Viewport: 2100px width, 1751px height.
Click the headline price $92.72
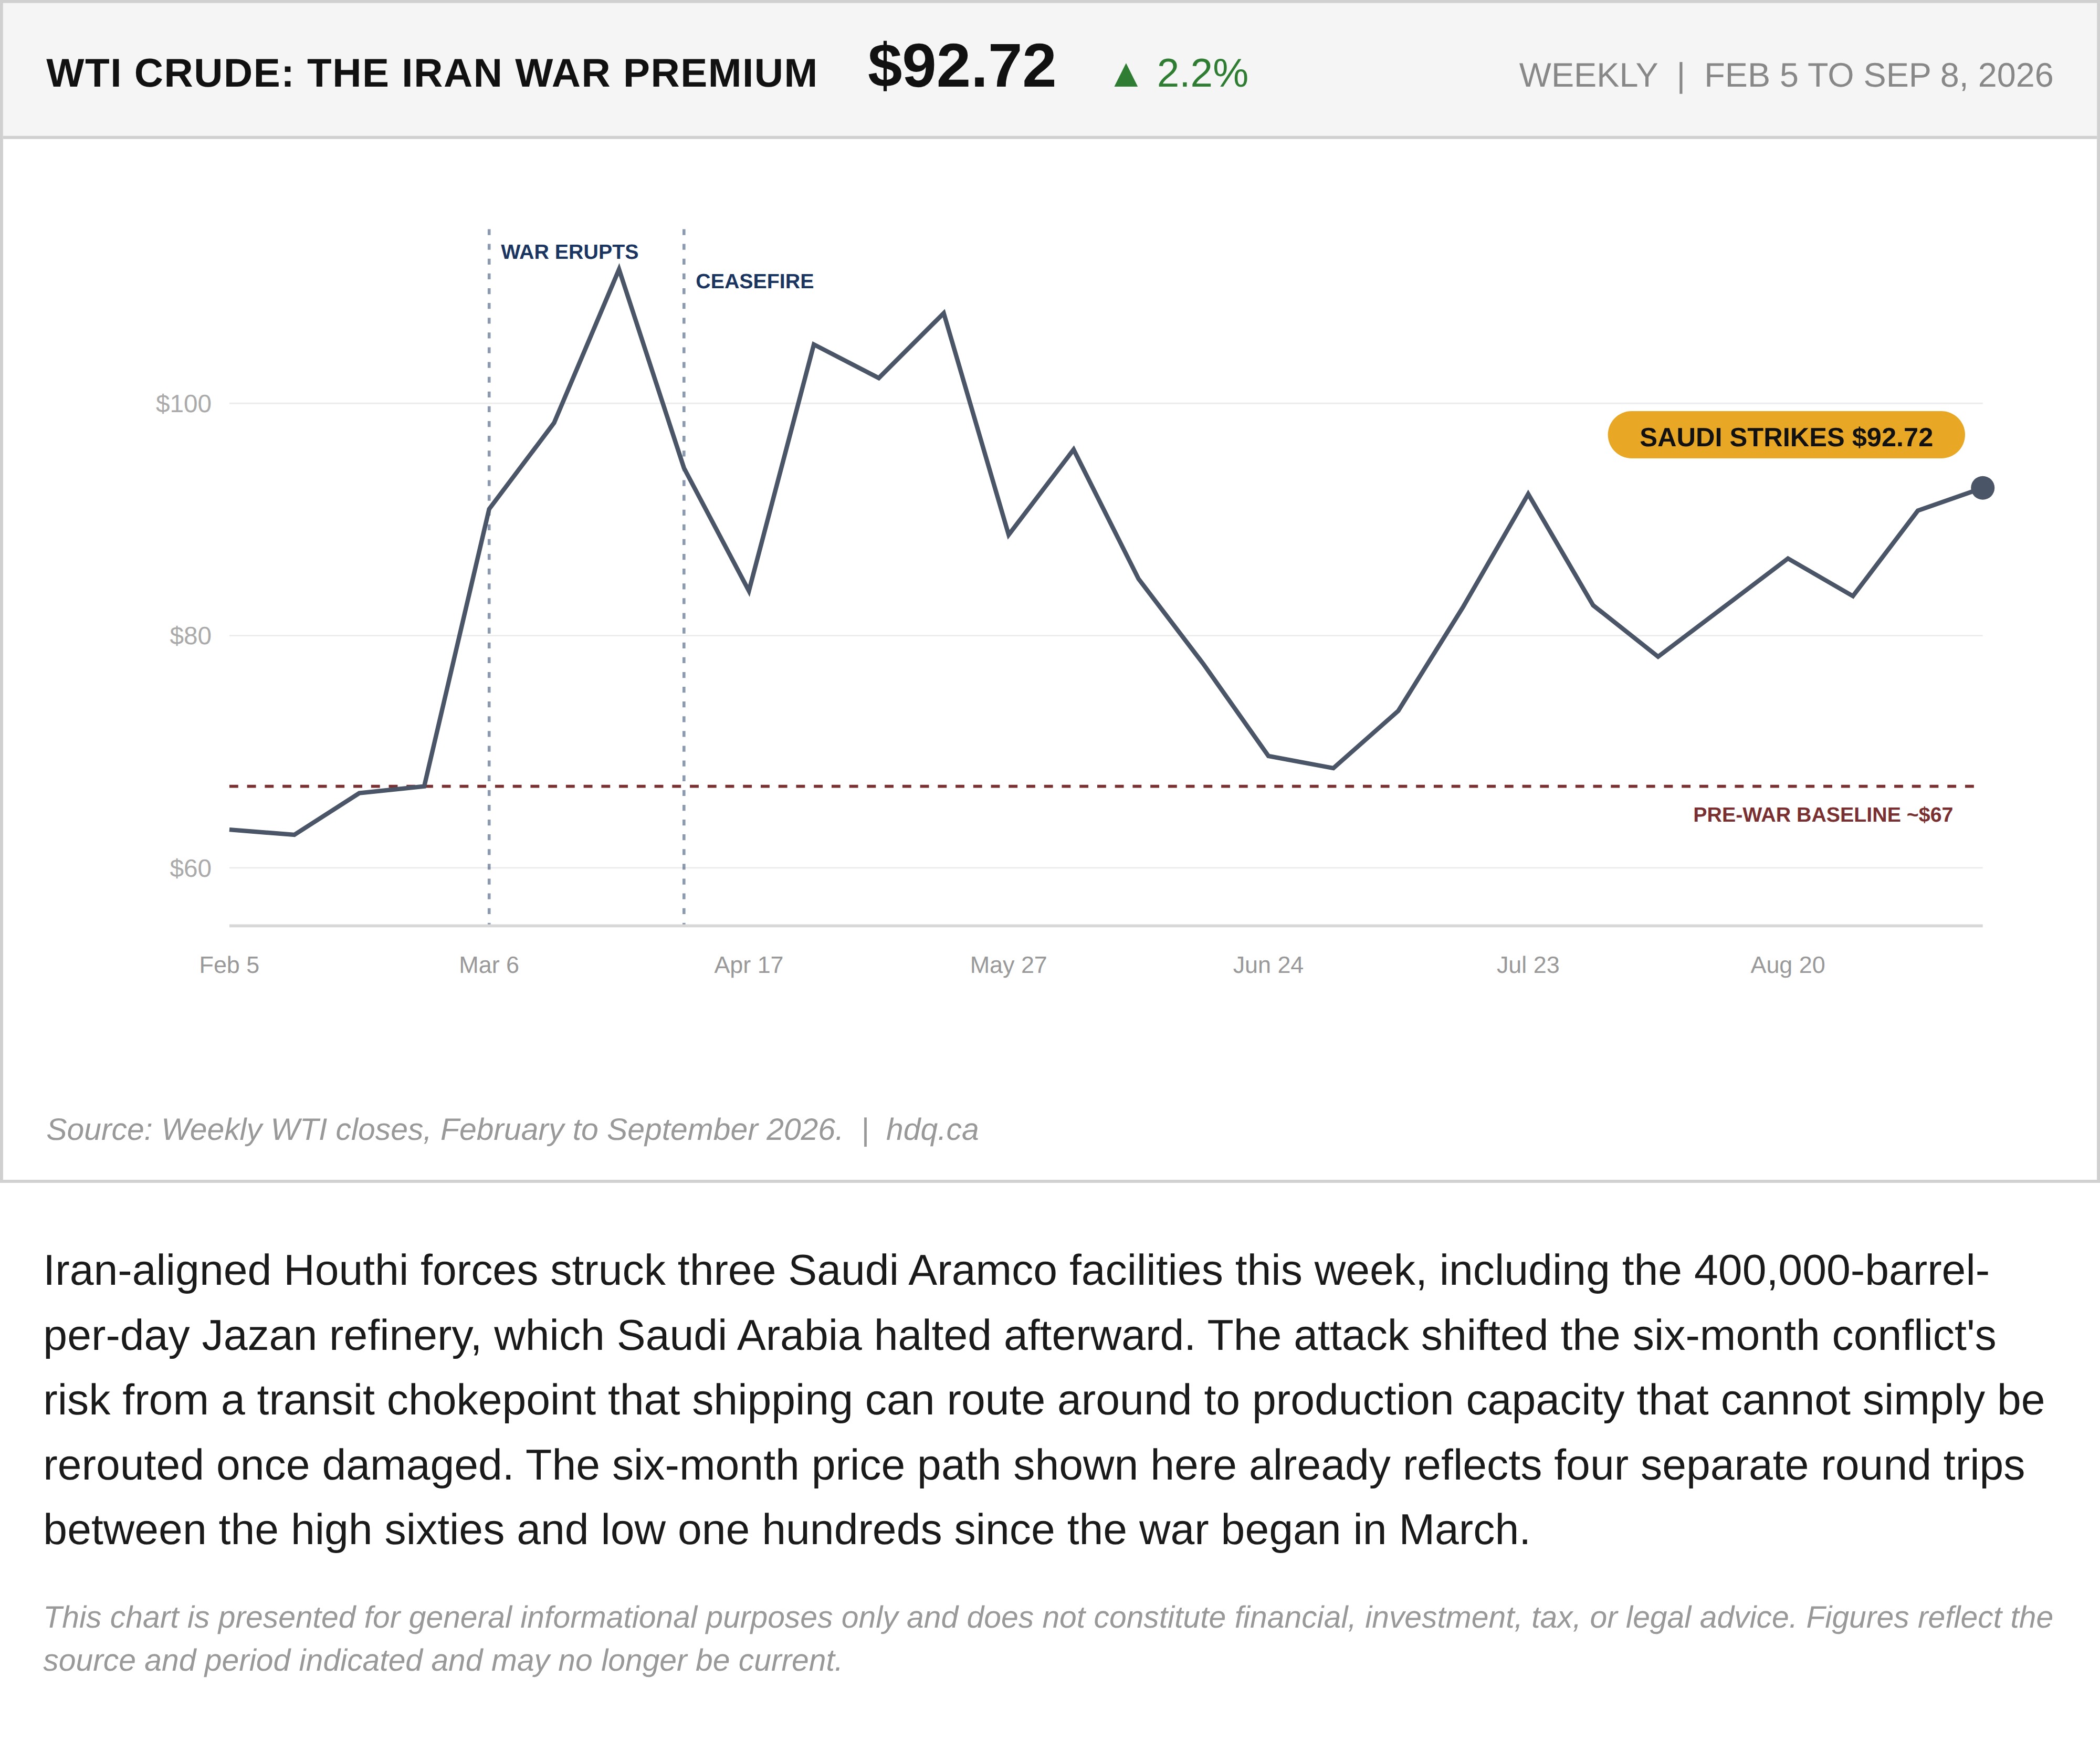[x=961, y=67]
